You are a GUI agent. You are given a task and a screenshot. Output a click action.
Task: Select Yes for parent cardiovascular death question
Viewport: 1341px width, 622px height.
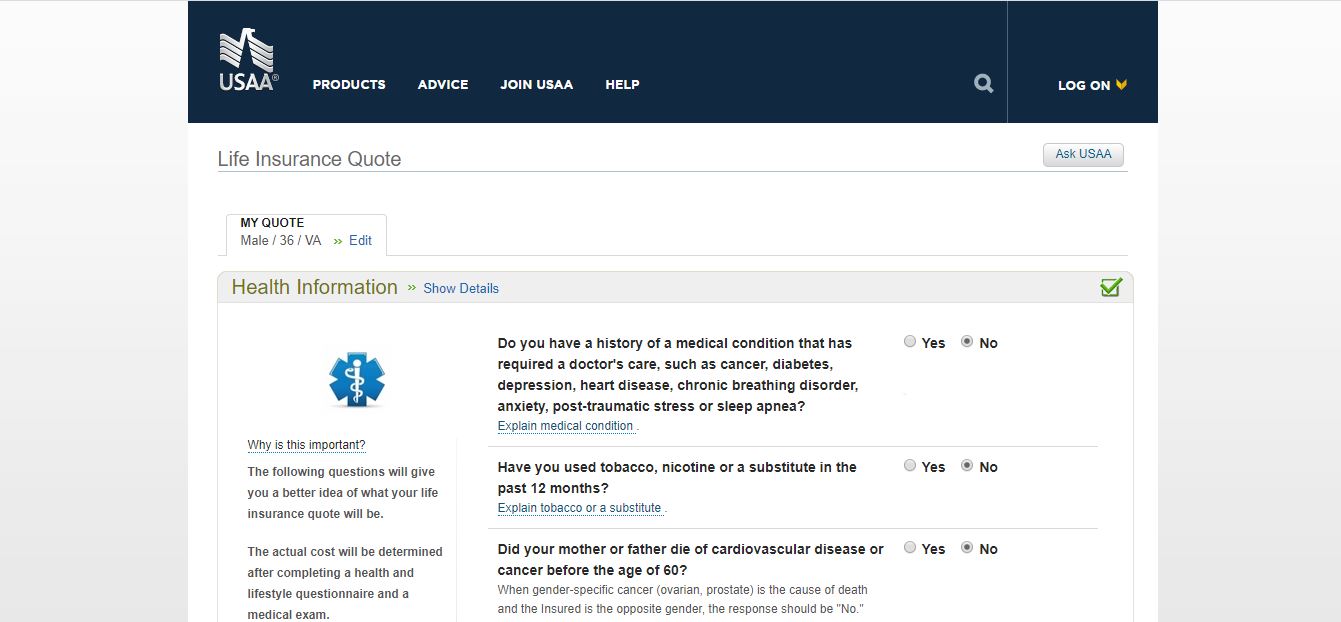coord(910,548)
